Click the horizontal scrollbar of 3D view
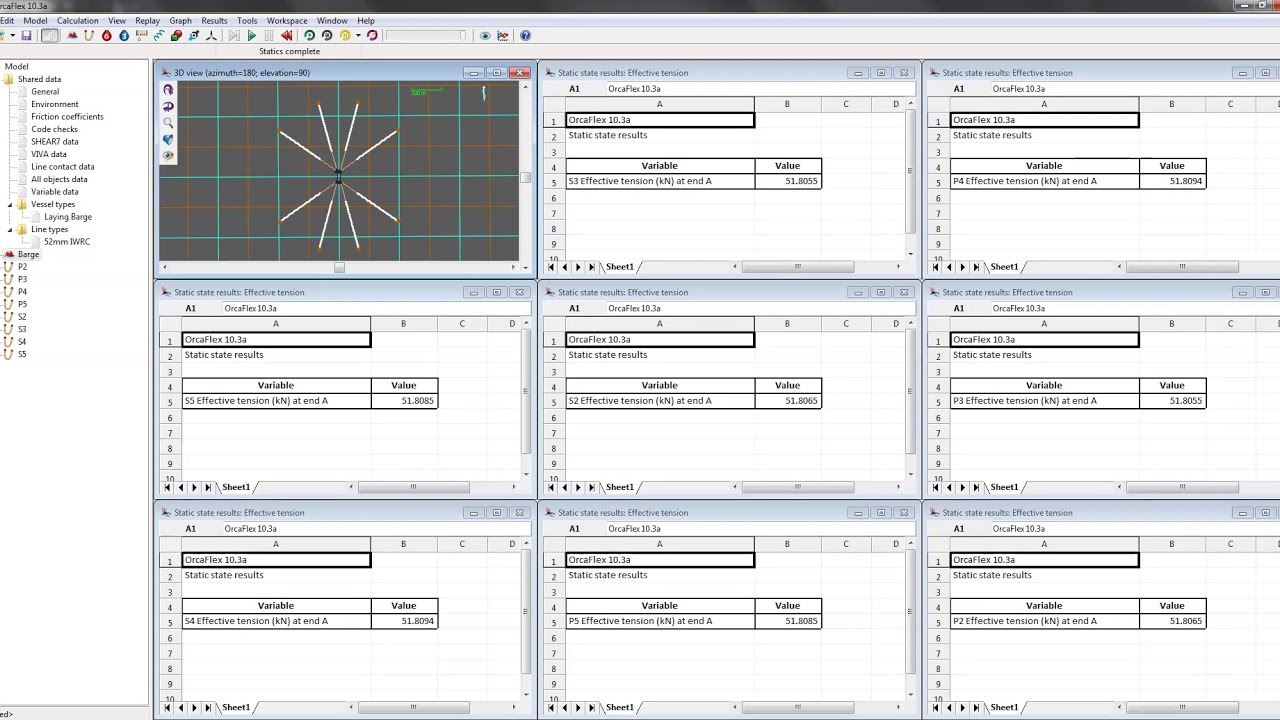The height and width of the screenshot is (720, 1280). coord(338,267)
